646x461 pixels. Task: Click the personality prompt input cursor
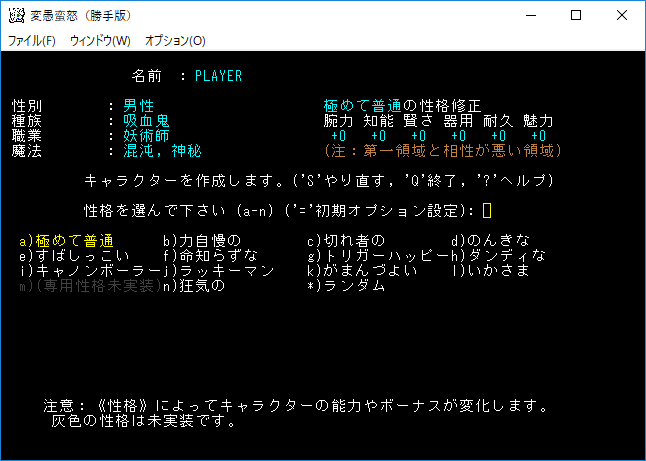tap(487, 210)
